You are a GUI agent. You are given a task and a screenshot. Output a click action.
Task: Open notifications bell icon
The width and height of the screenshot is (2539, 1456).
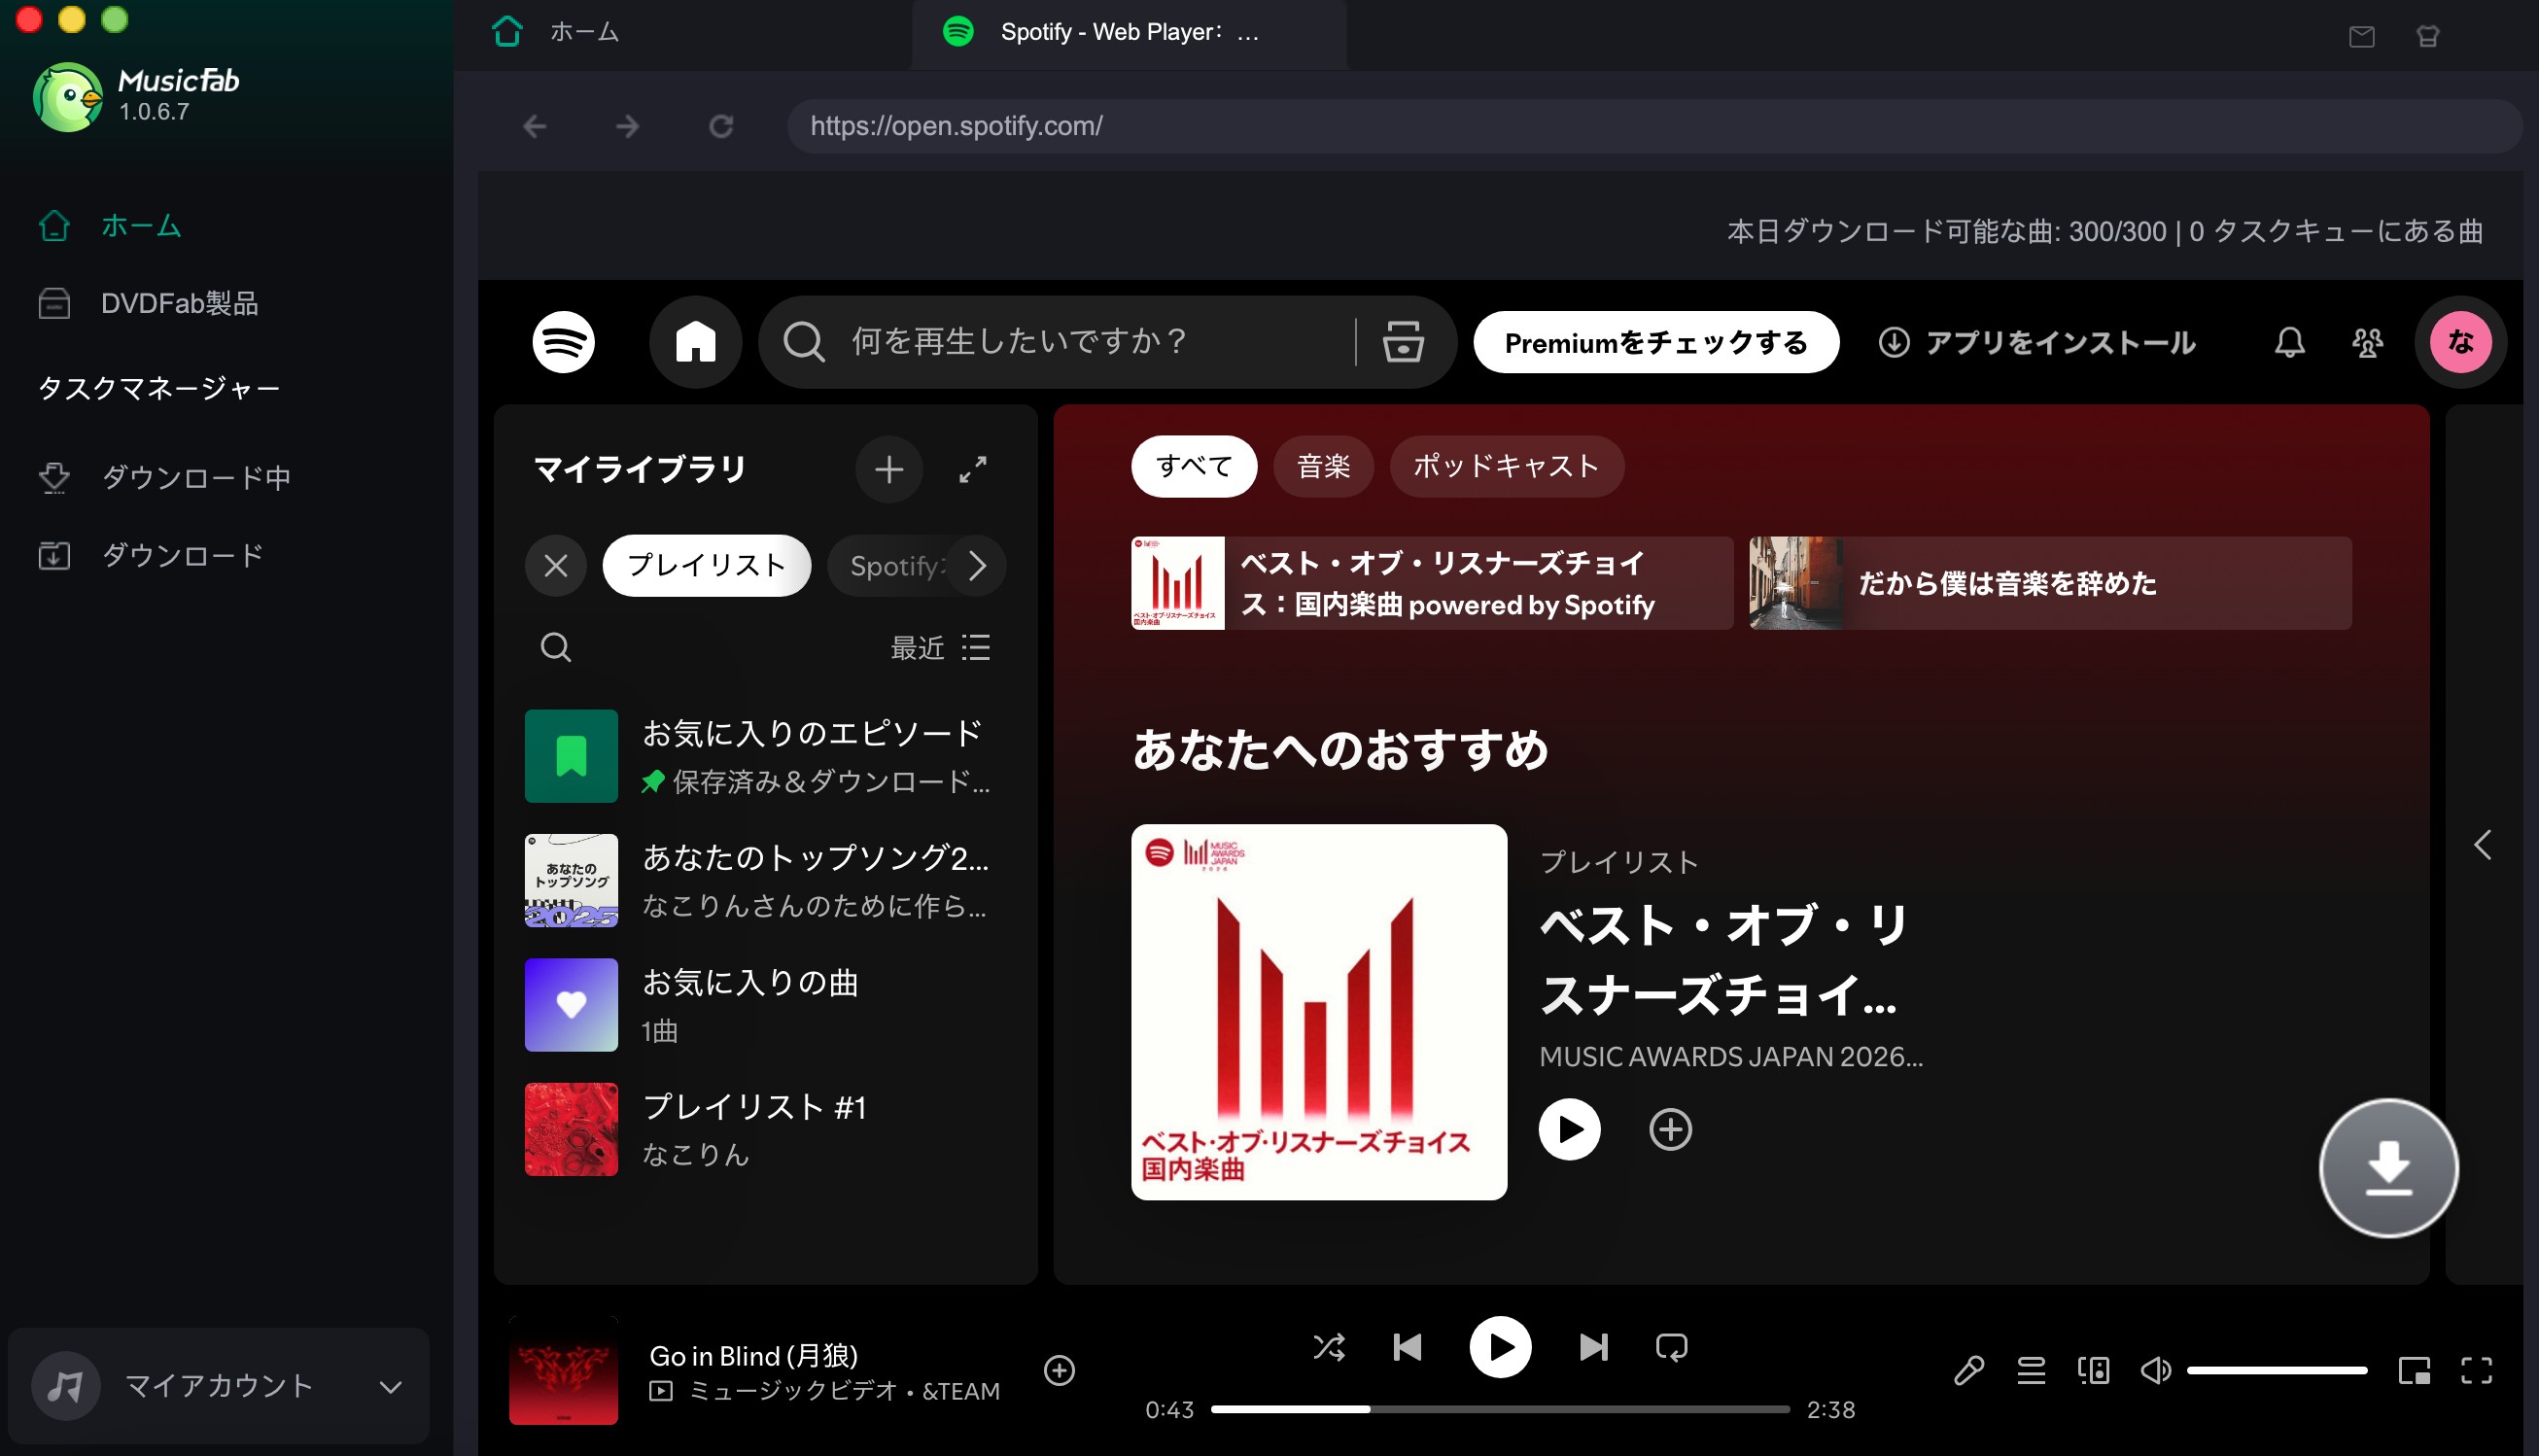[x=2289, y=342]
